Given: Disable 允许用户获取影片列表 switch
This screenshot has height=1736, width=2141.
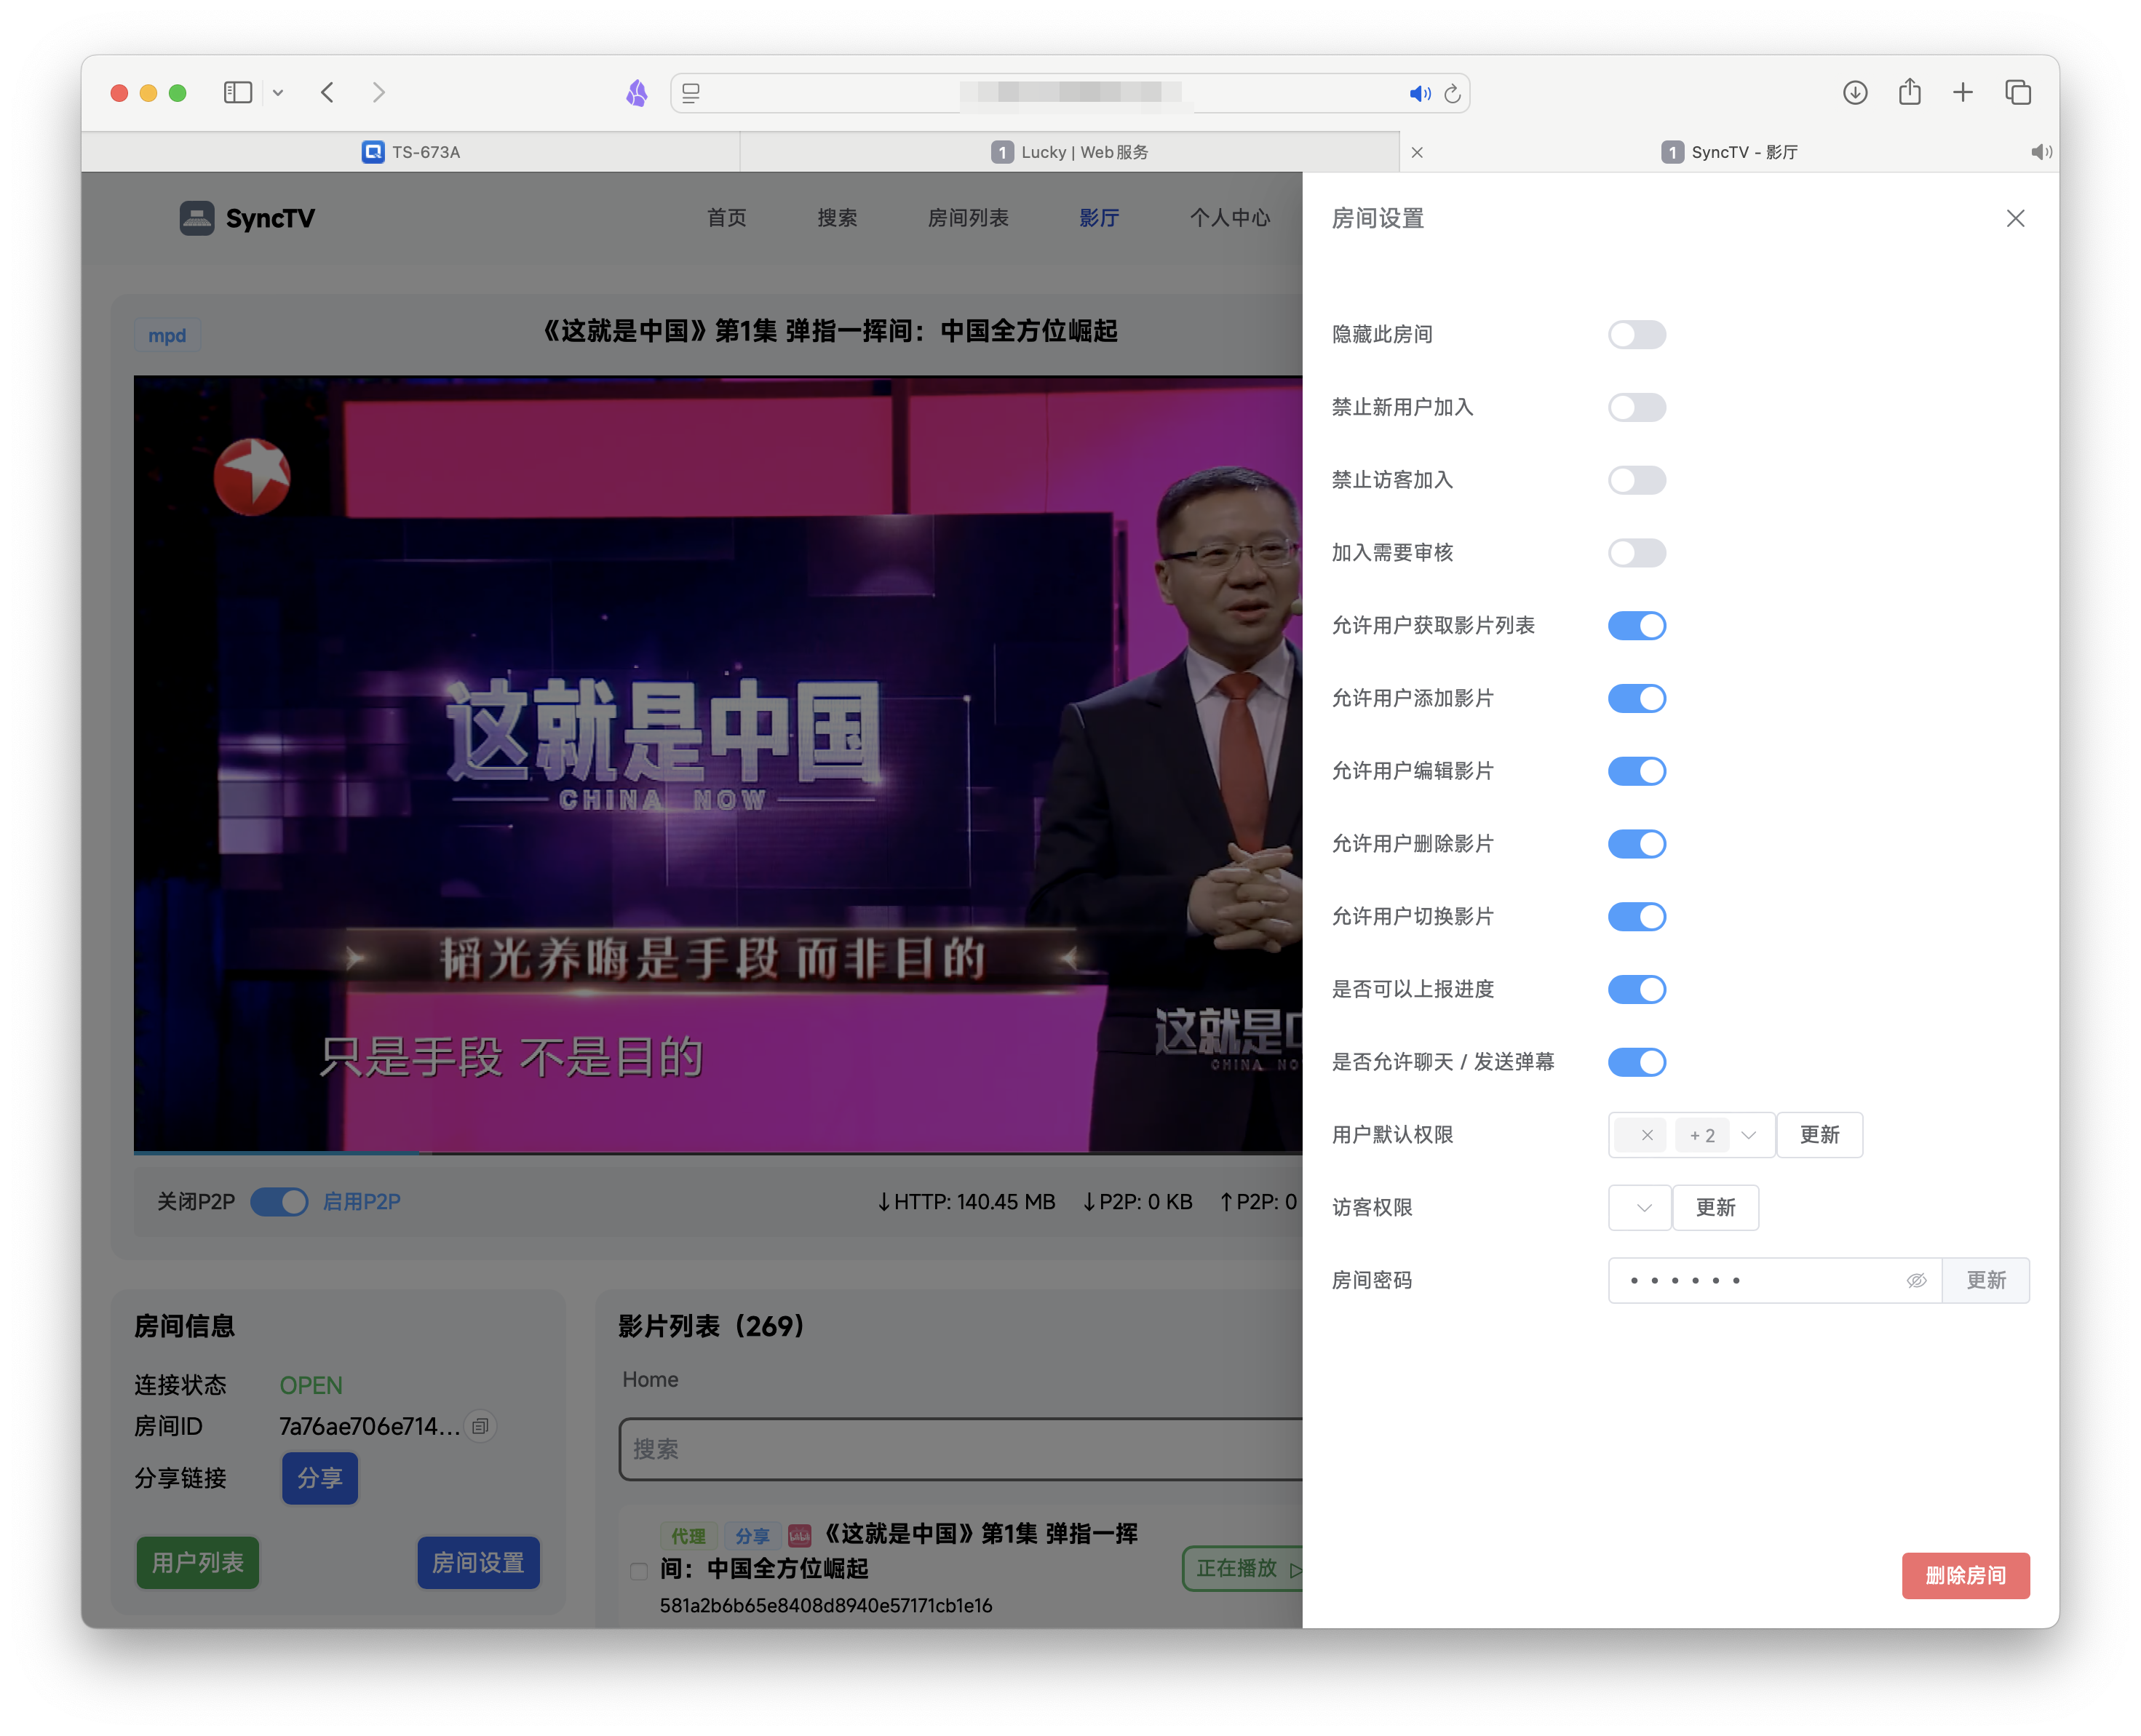Looking at the screenshot, I should pos(1636,626).
